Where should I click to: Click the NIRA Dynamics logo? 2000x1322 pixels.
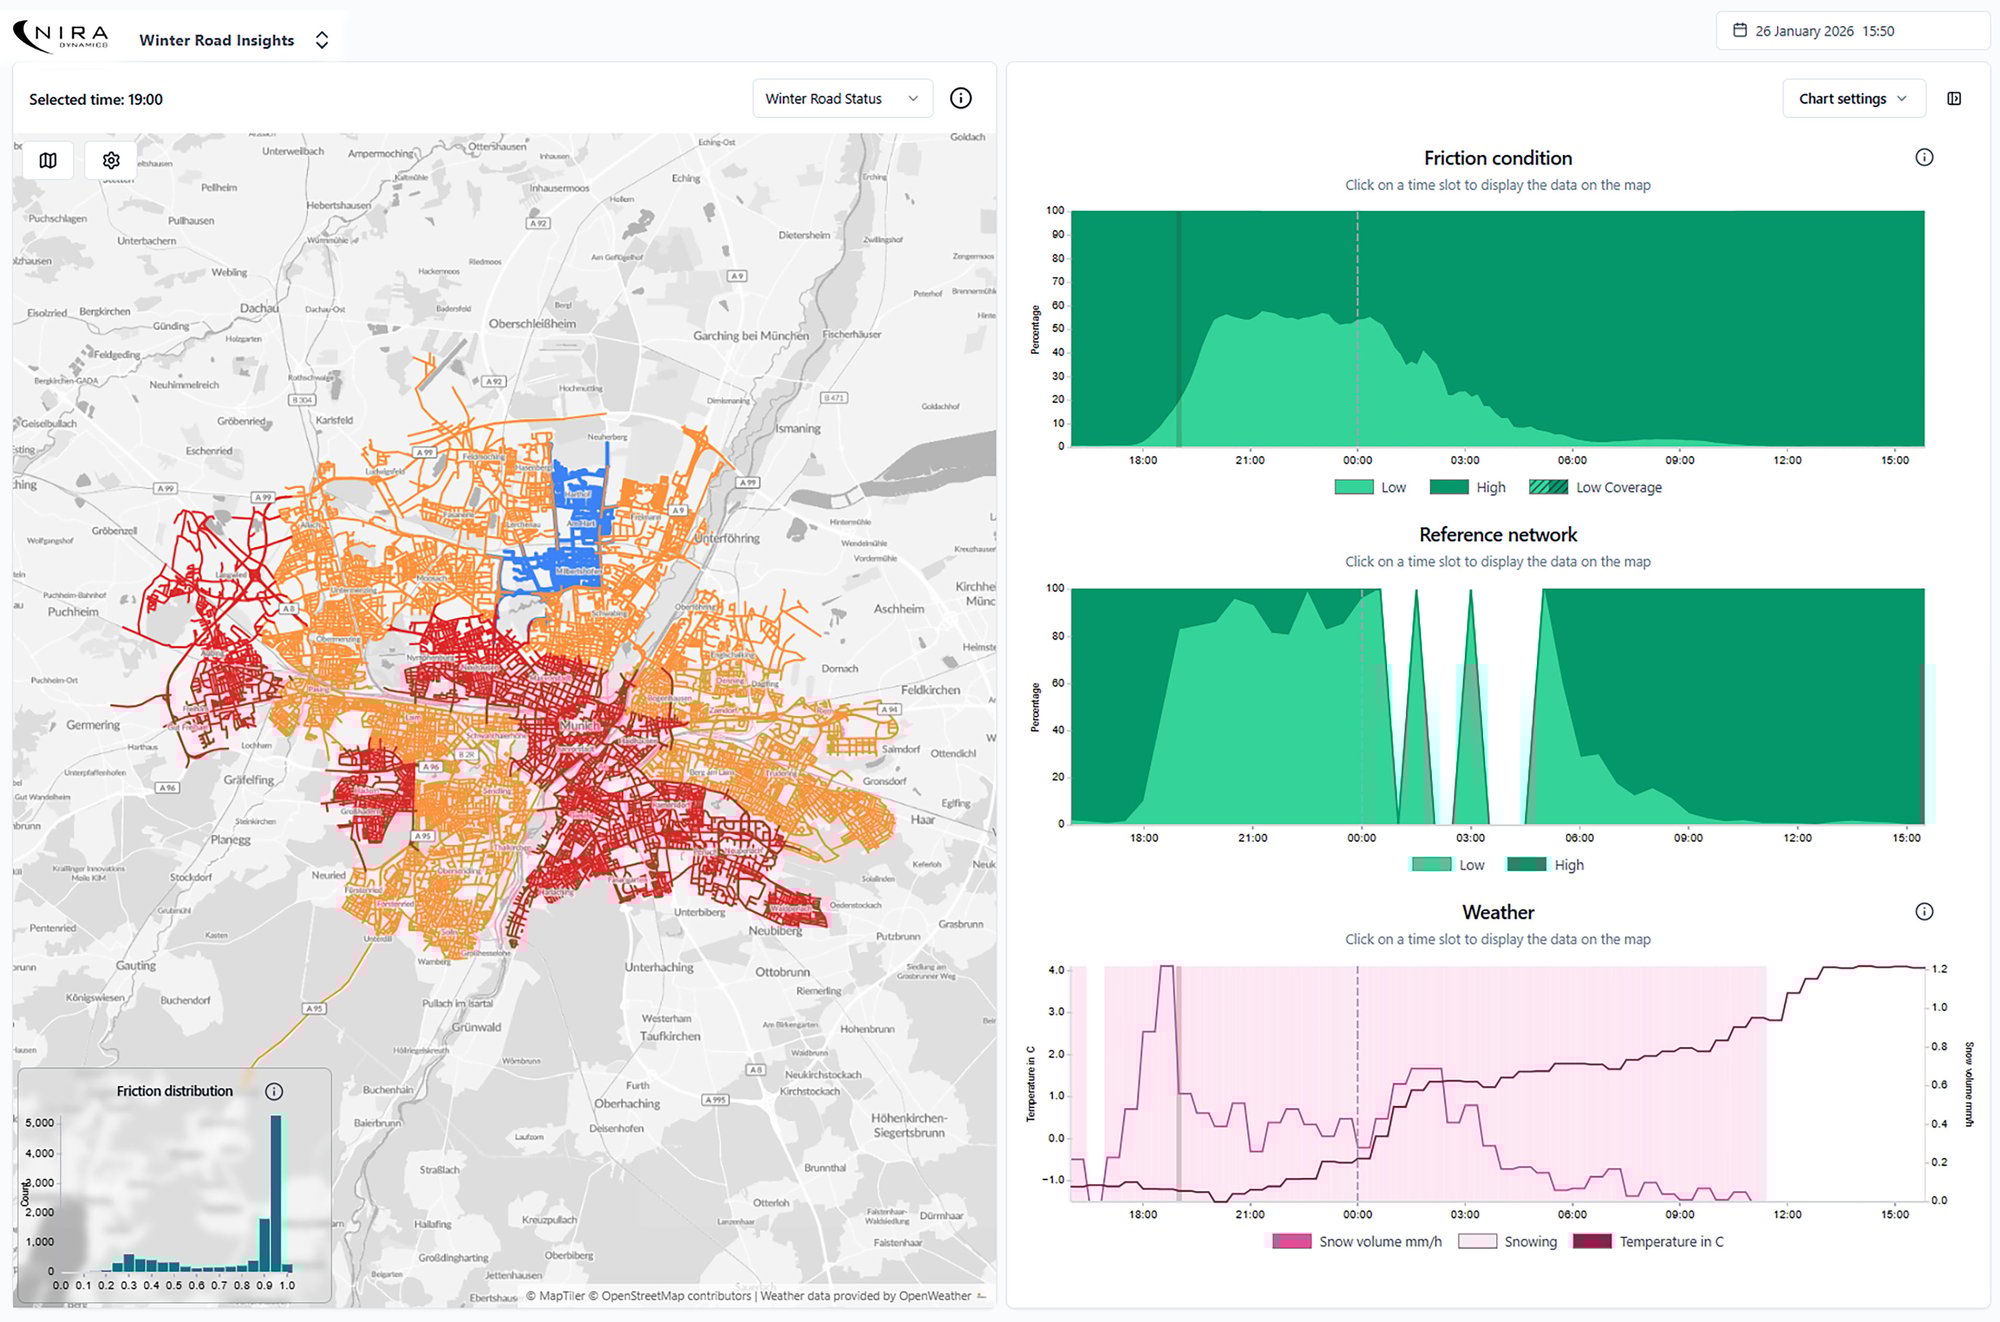[62, 38]
